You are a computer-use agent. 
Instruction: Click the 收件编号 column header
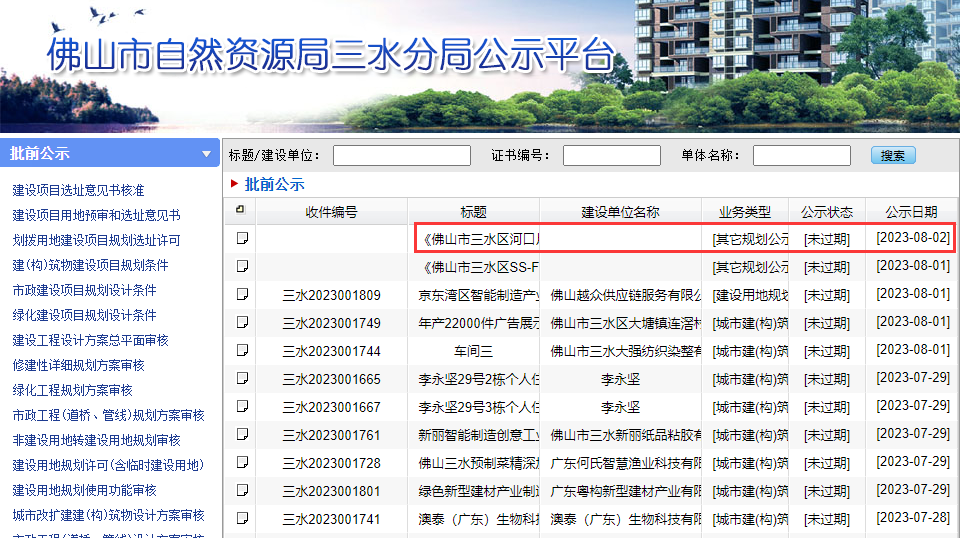[x=332, y=212]
